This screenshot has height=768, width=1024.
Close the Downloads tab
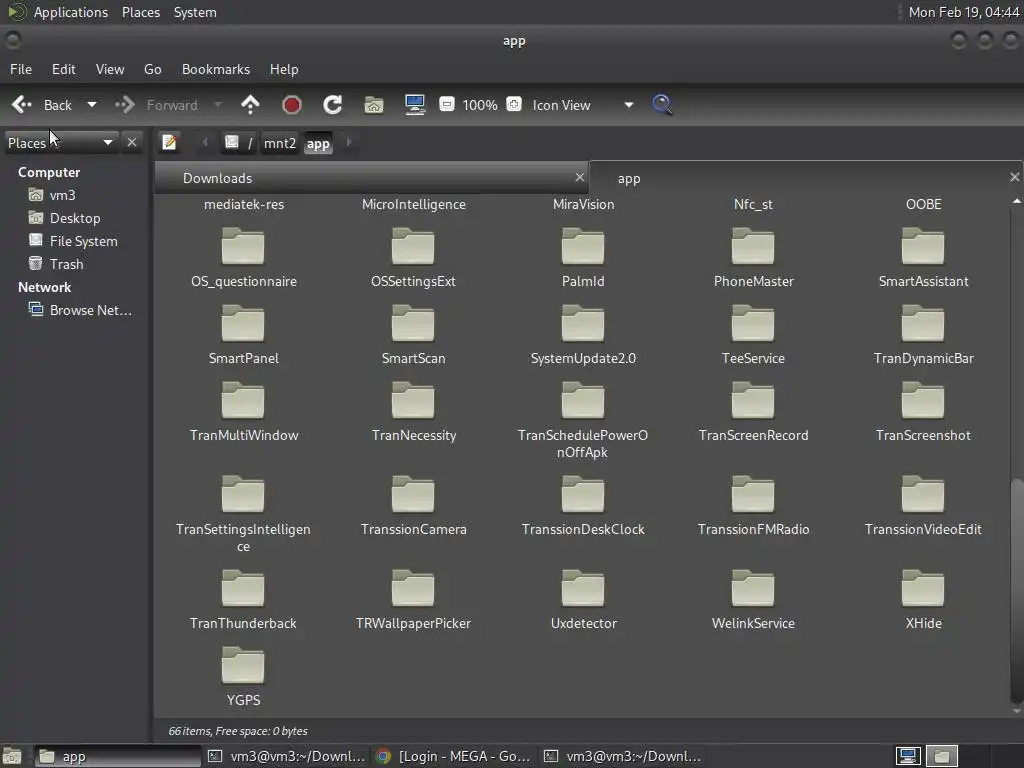[x=579, y=177]
